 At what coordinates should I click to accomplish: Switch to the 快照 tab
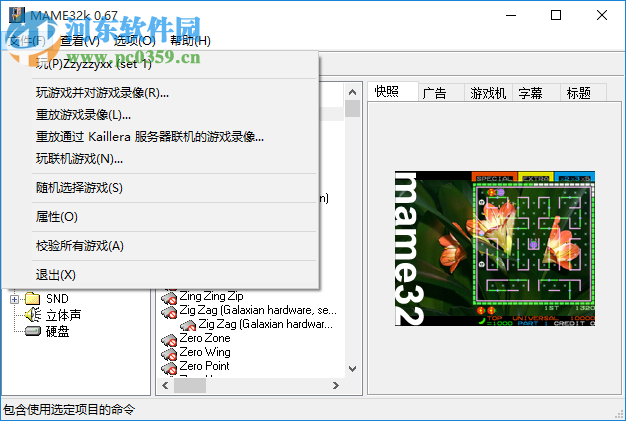[x=392, y=91]
